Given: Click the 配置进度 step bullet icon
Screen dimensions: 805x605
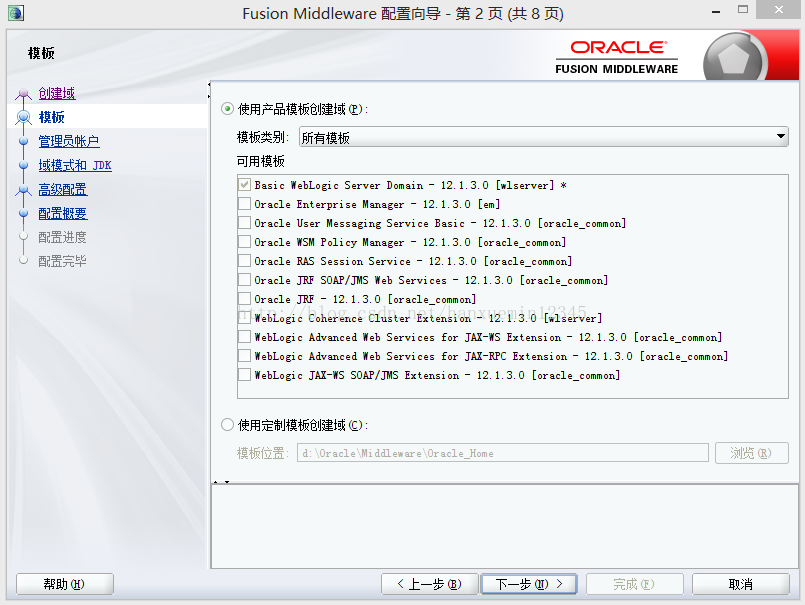Looking at the screenshot, I should (x=23, y=236).
